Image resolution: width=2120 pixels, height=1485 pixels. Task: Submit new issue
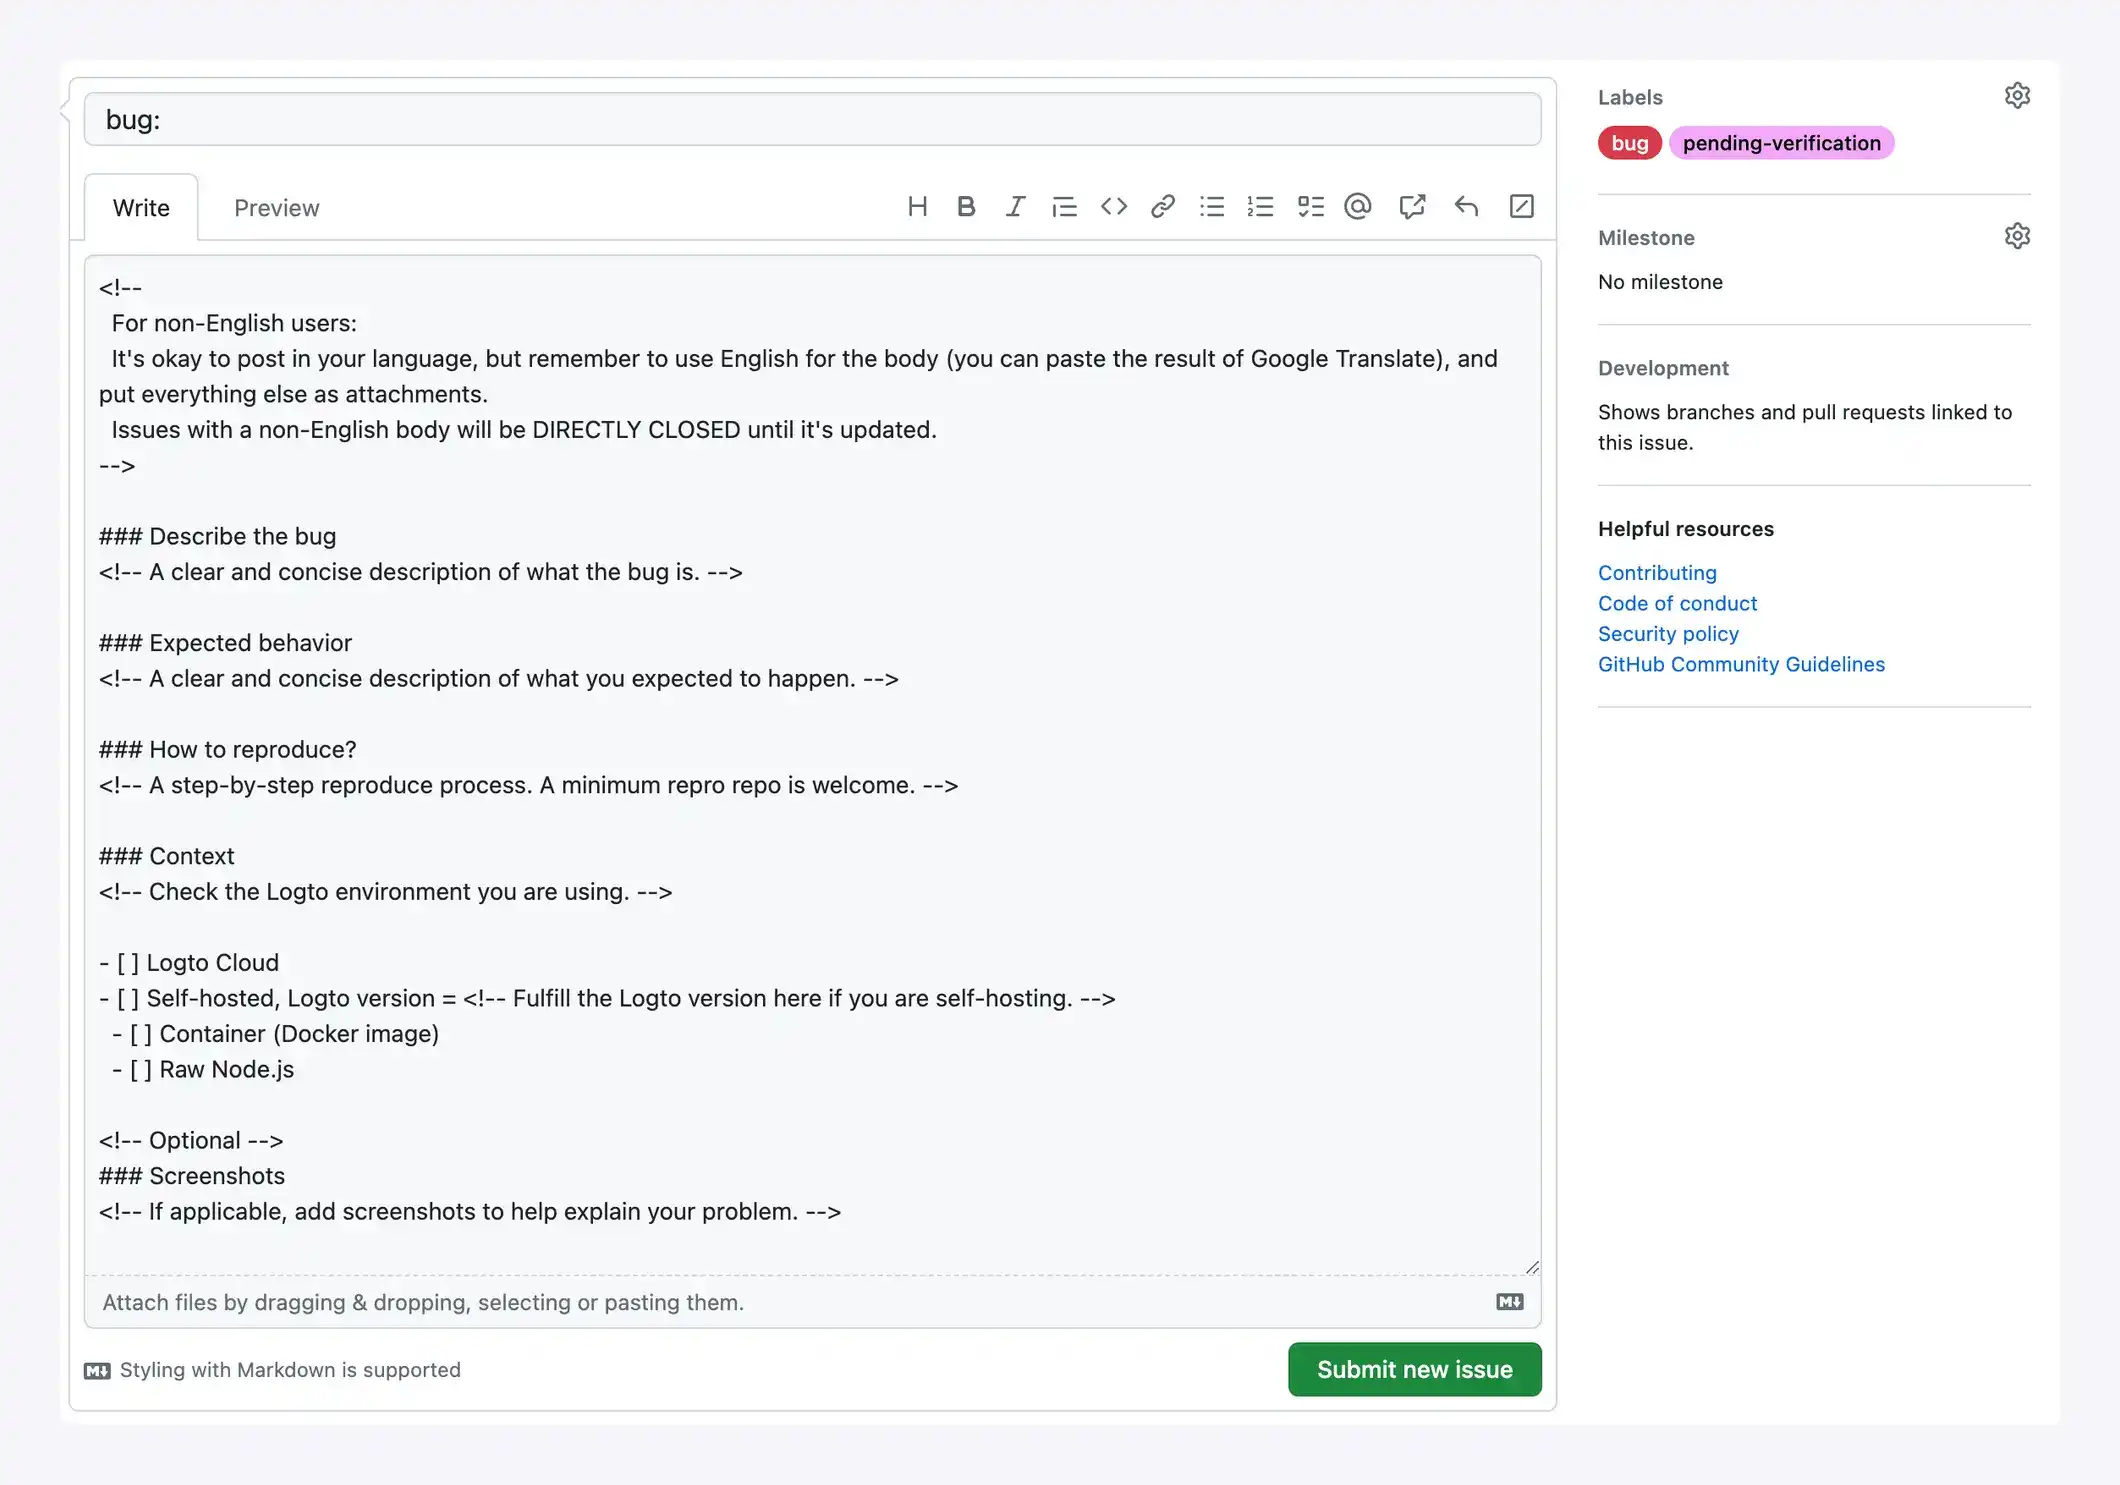pos(1414,1369)
